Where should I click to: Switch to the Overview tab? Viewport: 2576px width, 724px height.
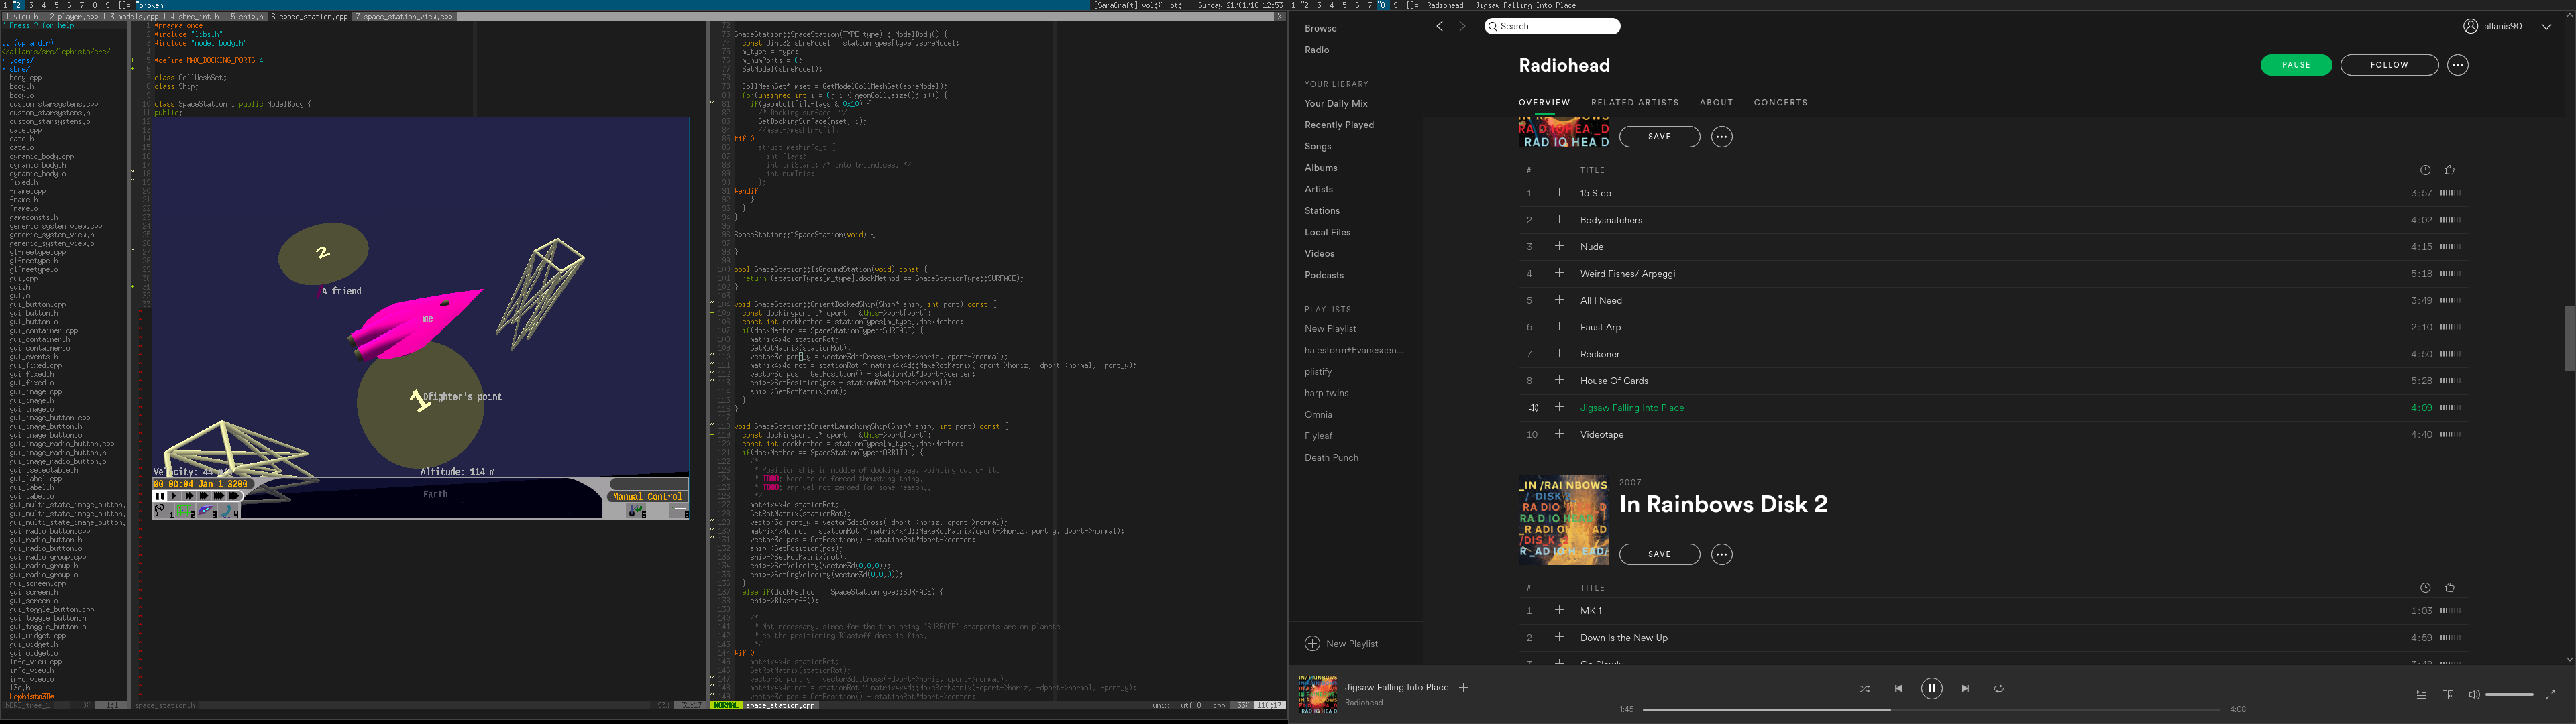(1544, 103)
